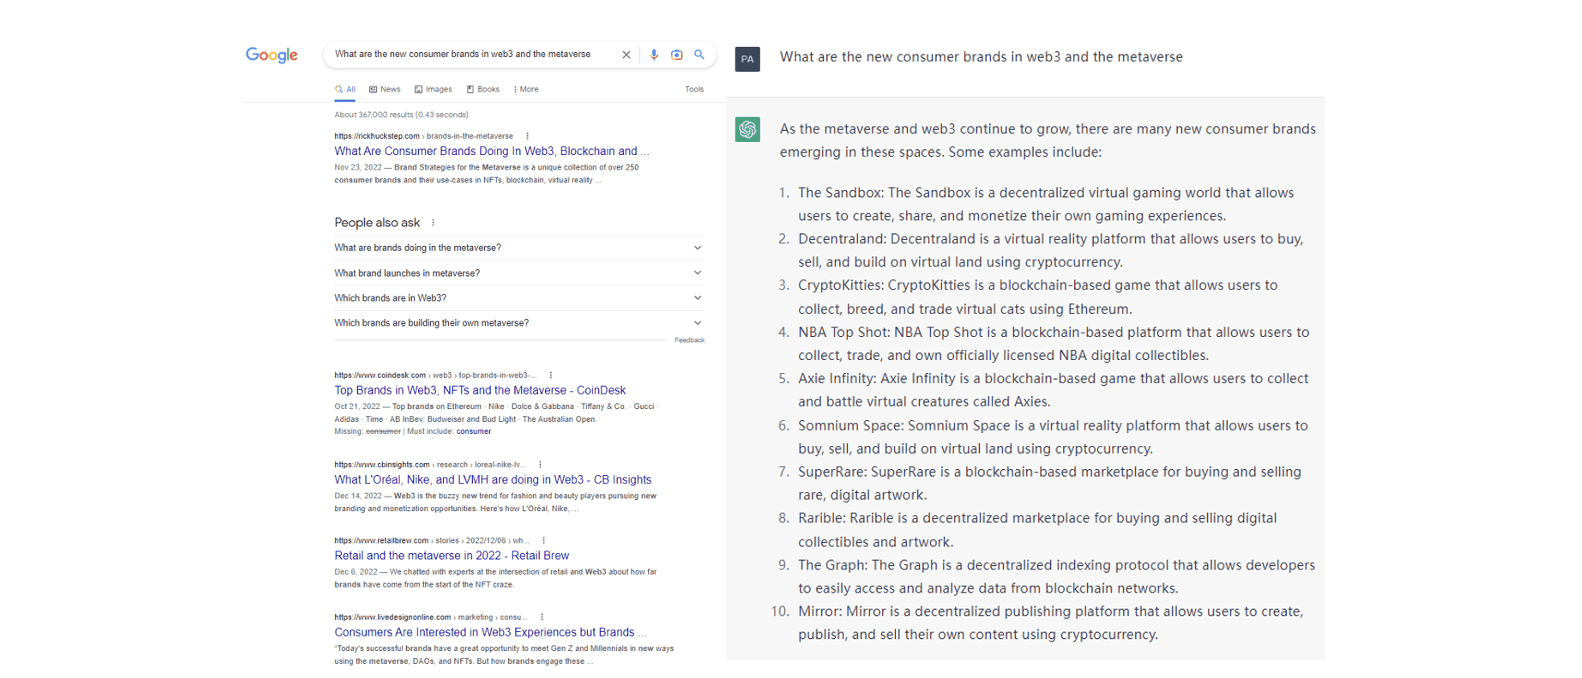The width and height of the screenshot is (1582, 678).
Task: Click 'The Graph' list item
Action: pos(1056,576)
